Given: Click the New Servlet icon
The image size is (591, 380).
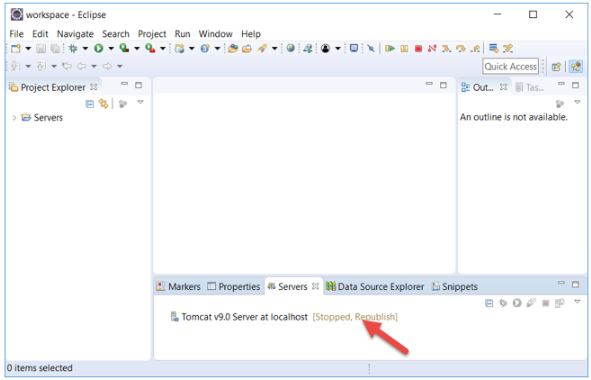Looking at the screenshot, I should (x=205, y=48).
